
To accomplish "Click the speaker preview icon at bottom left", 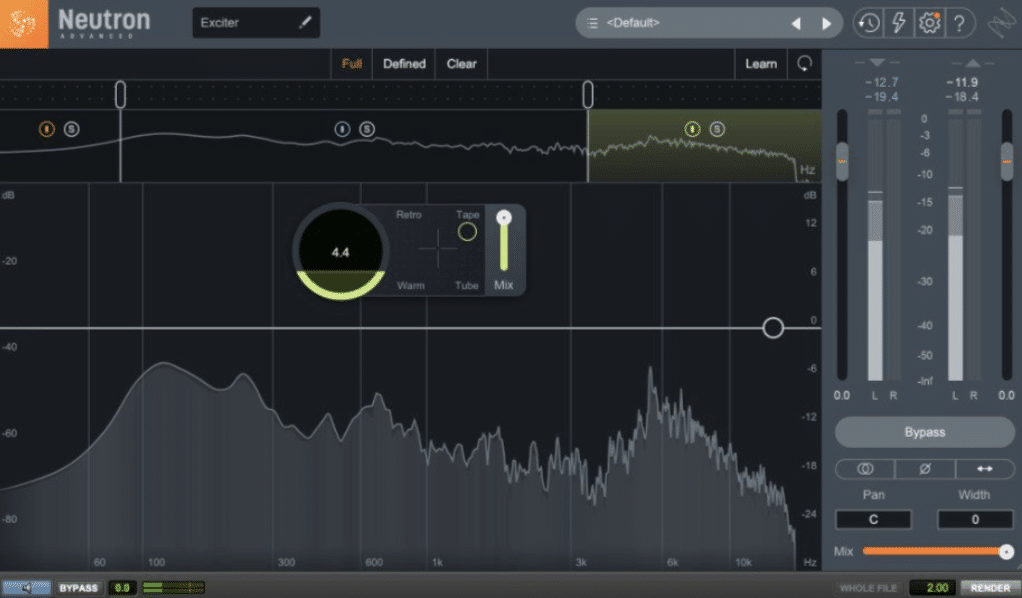I will tap(26, 588).
